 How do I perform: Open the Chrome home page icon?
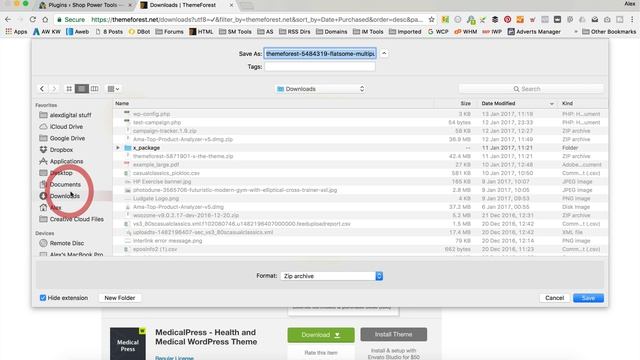coord(45,19)
